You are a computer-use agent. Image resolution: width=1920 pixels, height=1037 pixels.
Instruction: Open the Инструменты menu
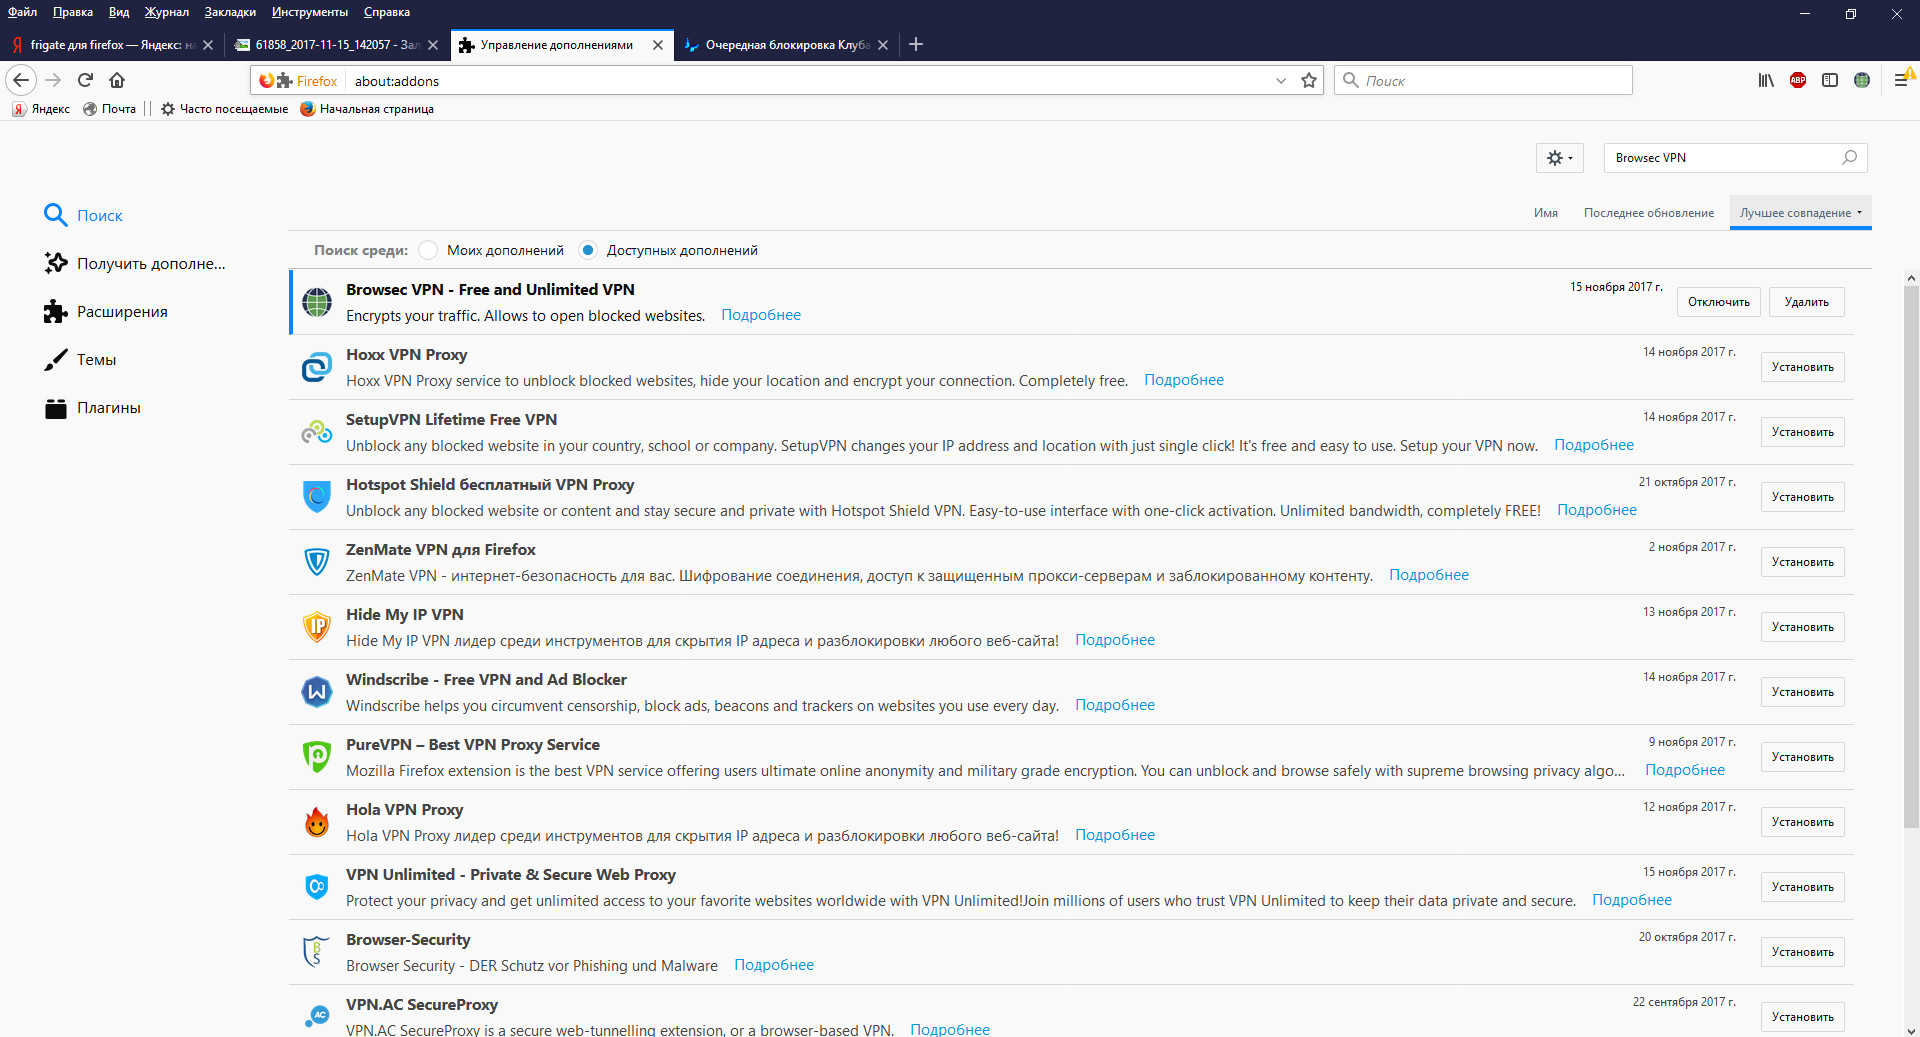tap(310, 12)
